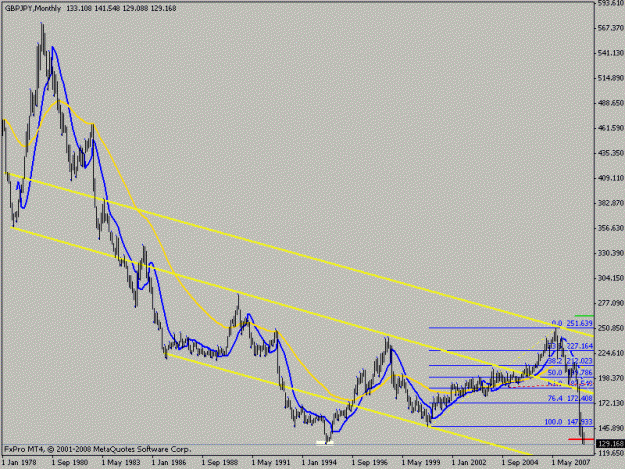This screenshot has height=469, width=625.
Task: Select the Fibonacci 76.4 level label 172.408
Action: point(570,398)
